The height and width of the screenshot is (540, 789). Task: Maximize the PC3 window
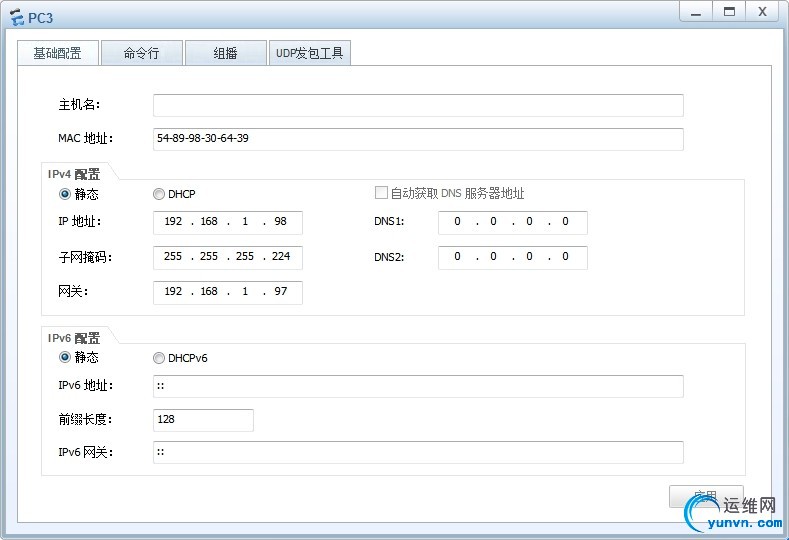pyautogui.click(x=729, y=12)
